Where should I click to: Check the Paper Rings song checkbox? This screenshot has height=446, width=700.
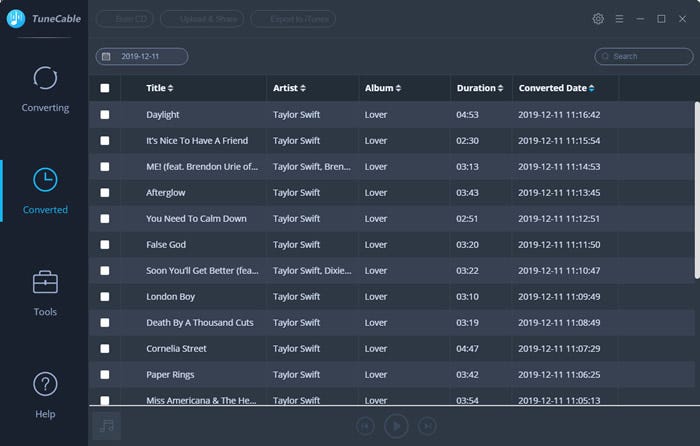105,375
